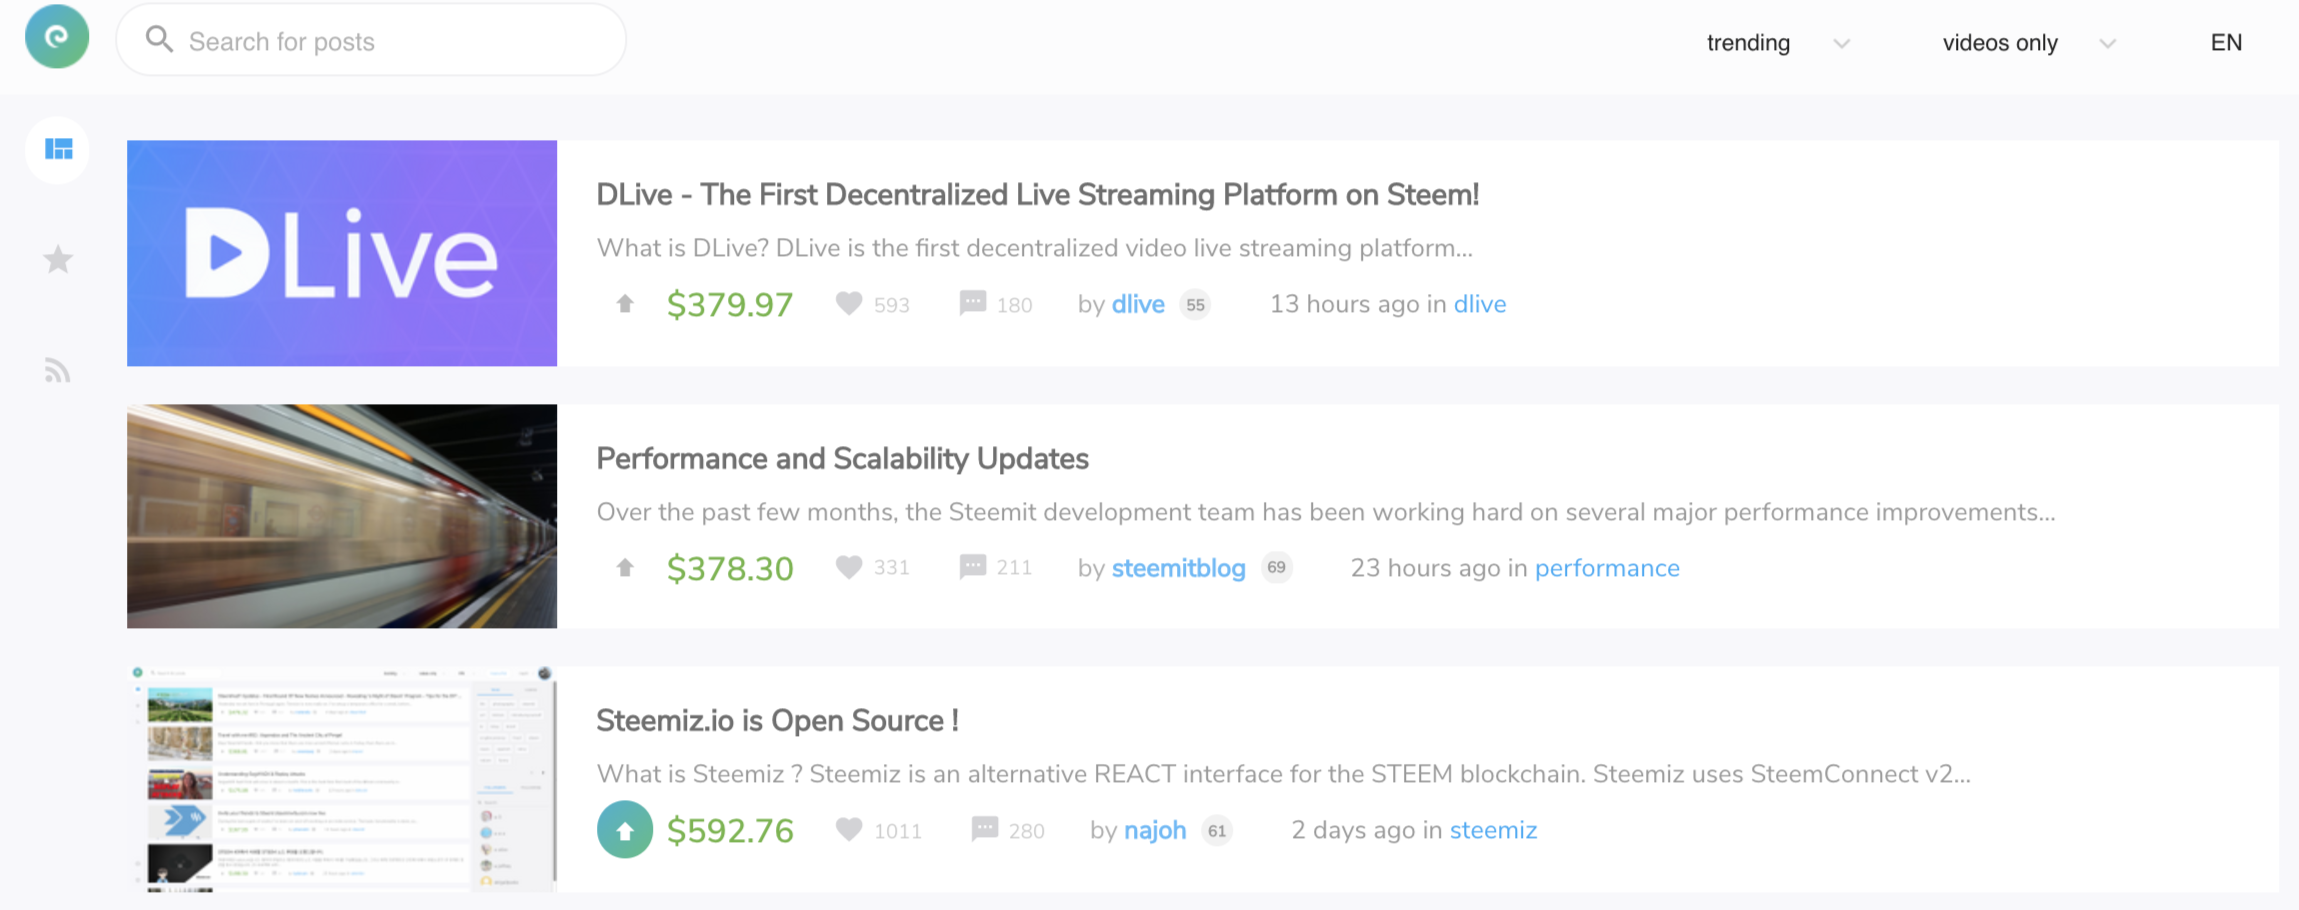Expand the videos only filter dropdown
The width and height of the screenshot is (2299, 910).
coord(2028,43)
